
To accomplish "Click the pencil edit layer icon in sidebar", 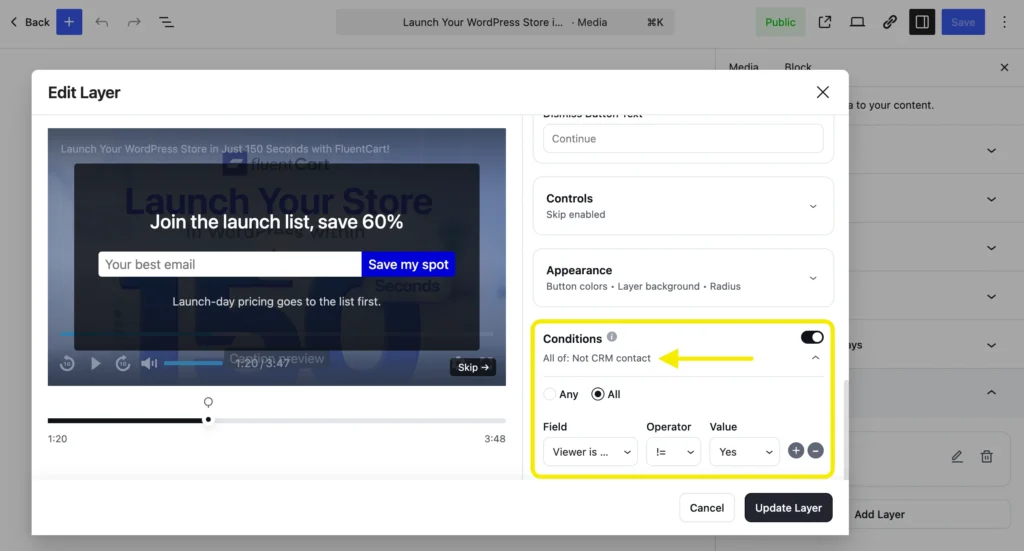I will click(x=957, y=456).
